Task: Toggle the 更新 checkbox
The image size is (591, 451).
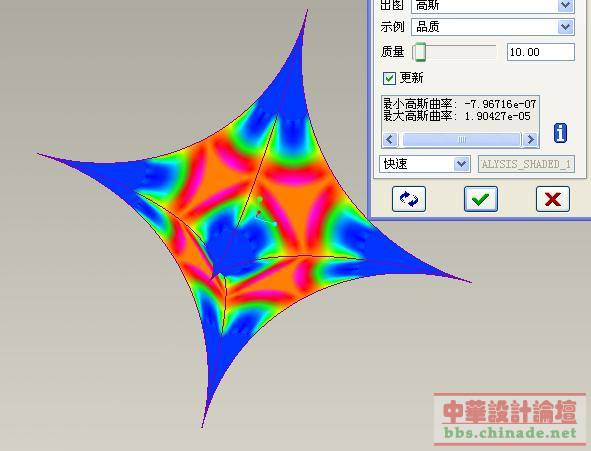Action: (x=389, y=78)
